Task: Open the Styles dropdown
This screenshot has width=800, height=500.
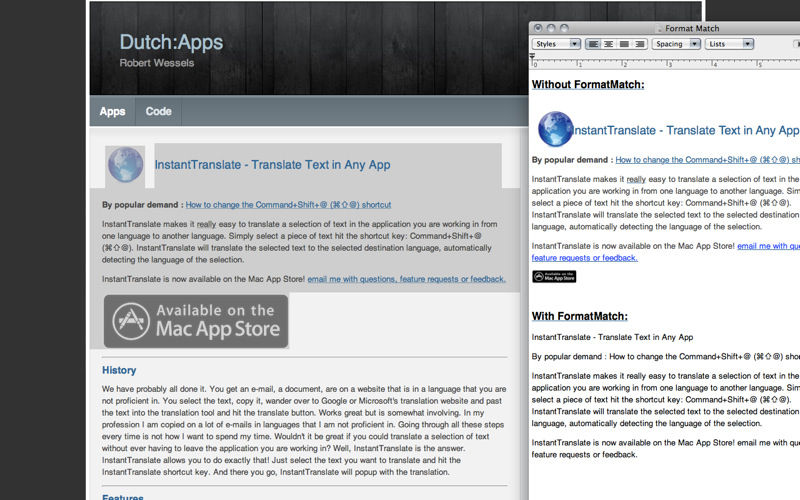Action: 556,44
